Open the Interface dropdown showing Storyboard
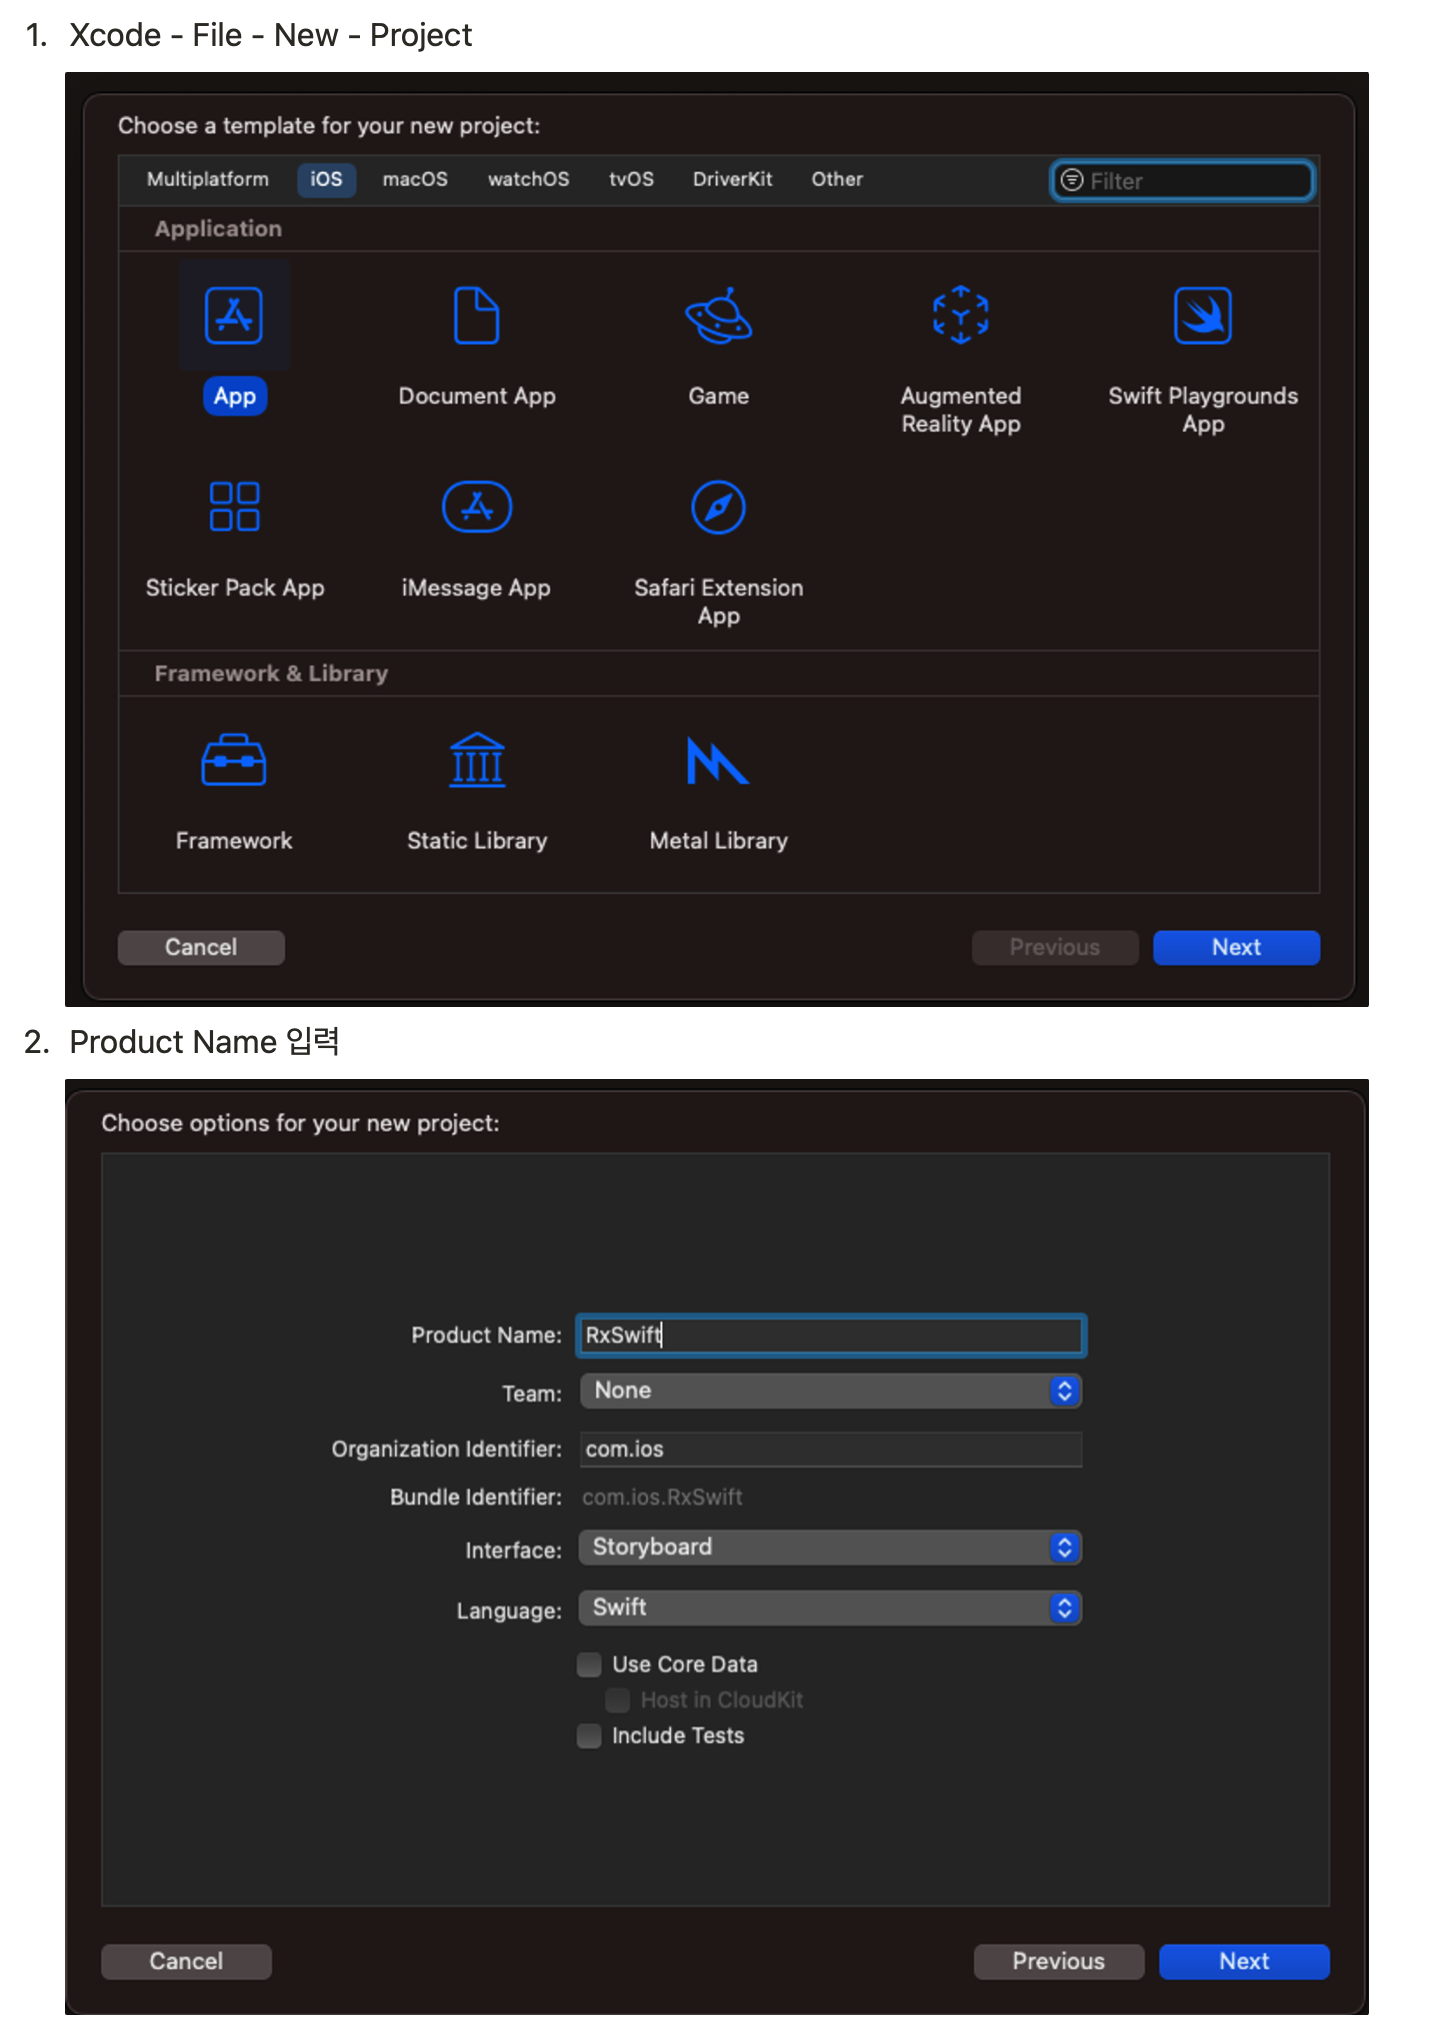The width and height of the screenshot is (1432, 2028). coord(831,1547)
